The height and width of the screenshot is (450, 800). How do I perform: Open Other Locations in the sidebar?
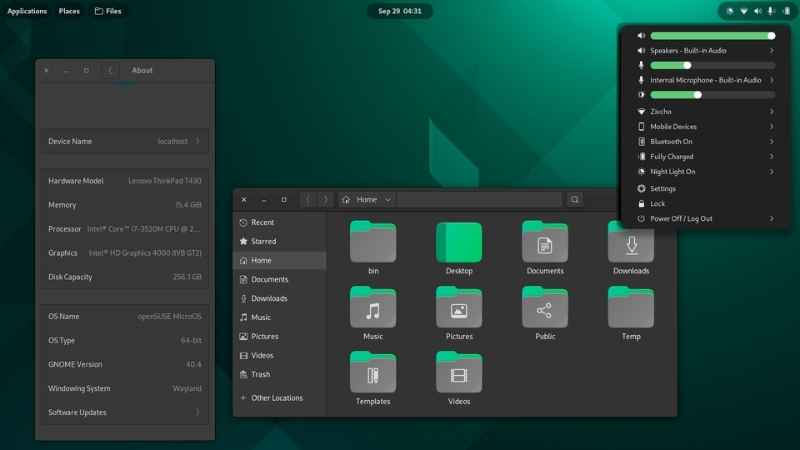point(280,397)
